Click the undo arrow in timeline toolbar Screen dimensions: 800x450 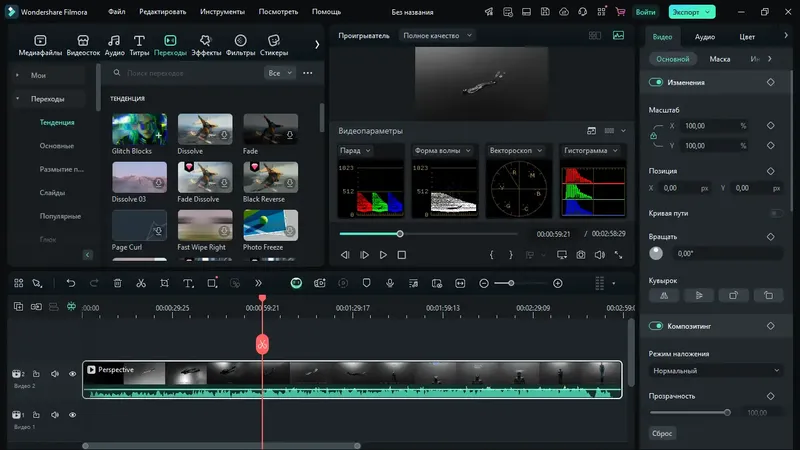[71, 283]
